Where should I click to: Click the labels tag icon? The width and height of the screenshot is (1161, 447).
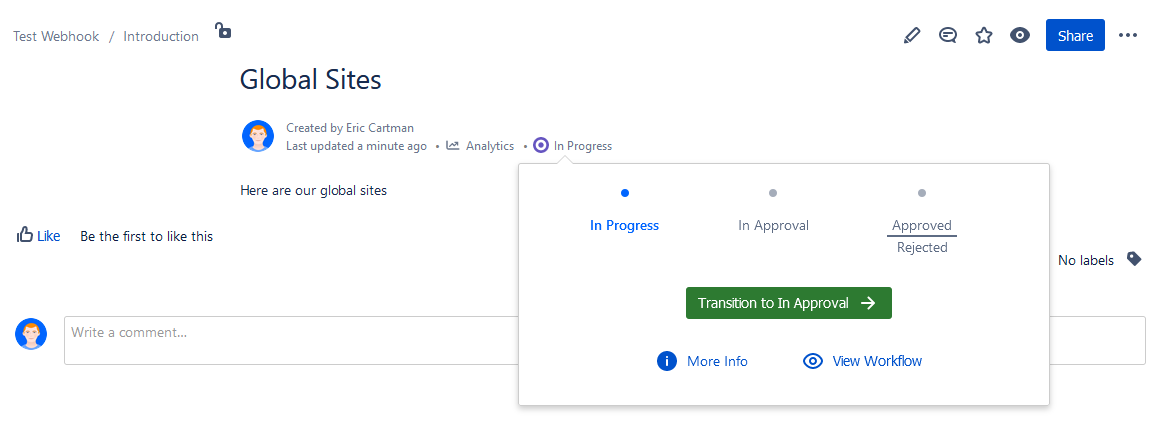point(1134,259)
